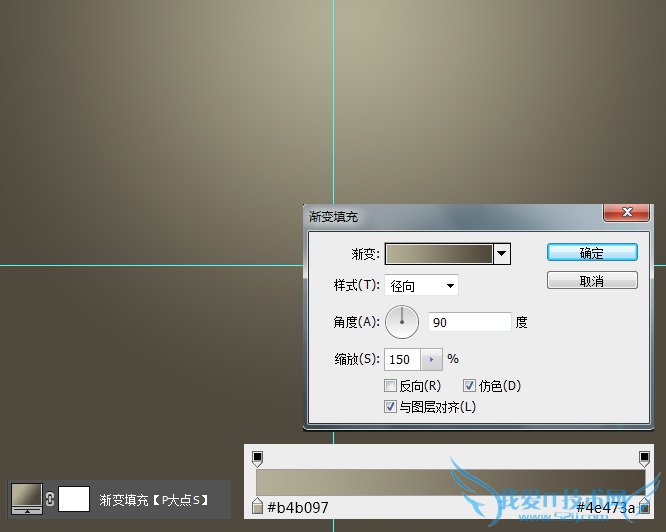Toggle the 仿色(D) dither checkbox
The height and width of the screenshot is (532, 666).
tap(469, 386)
